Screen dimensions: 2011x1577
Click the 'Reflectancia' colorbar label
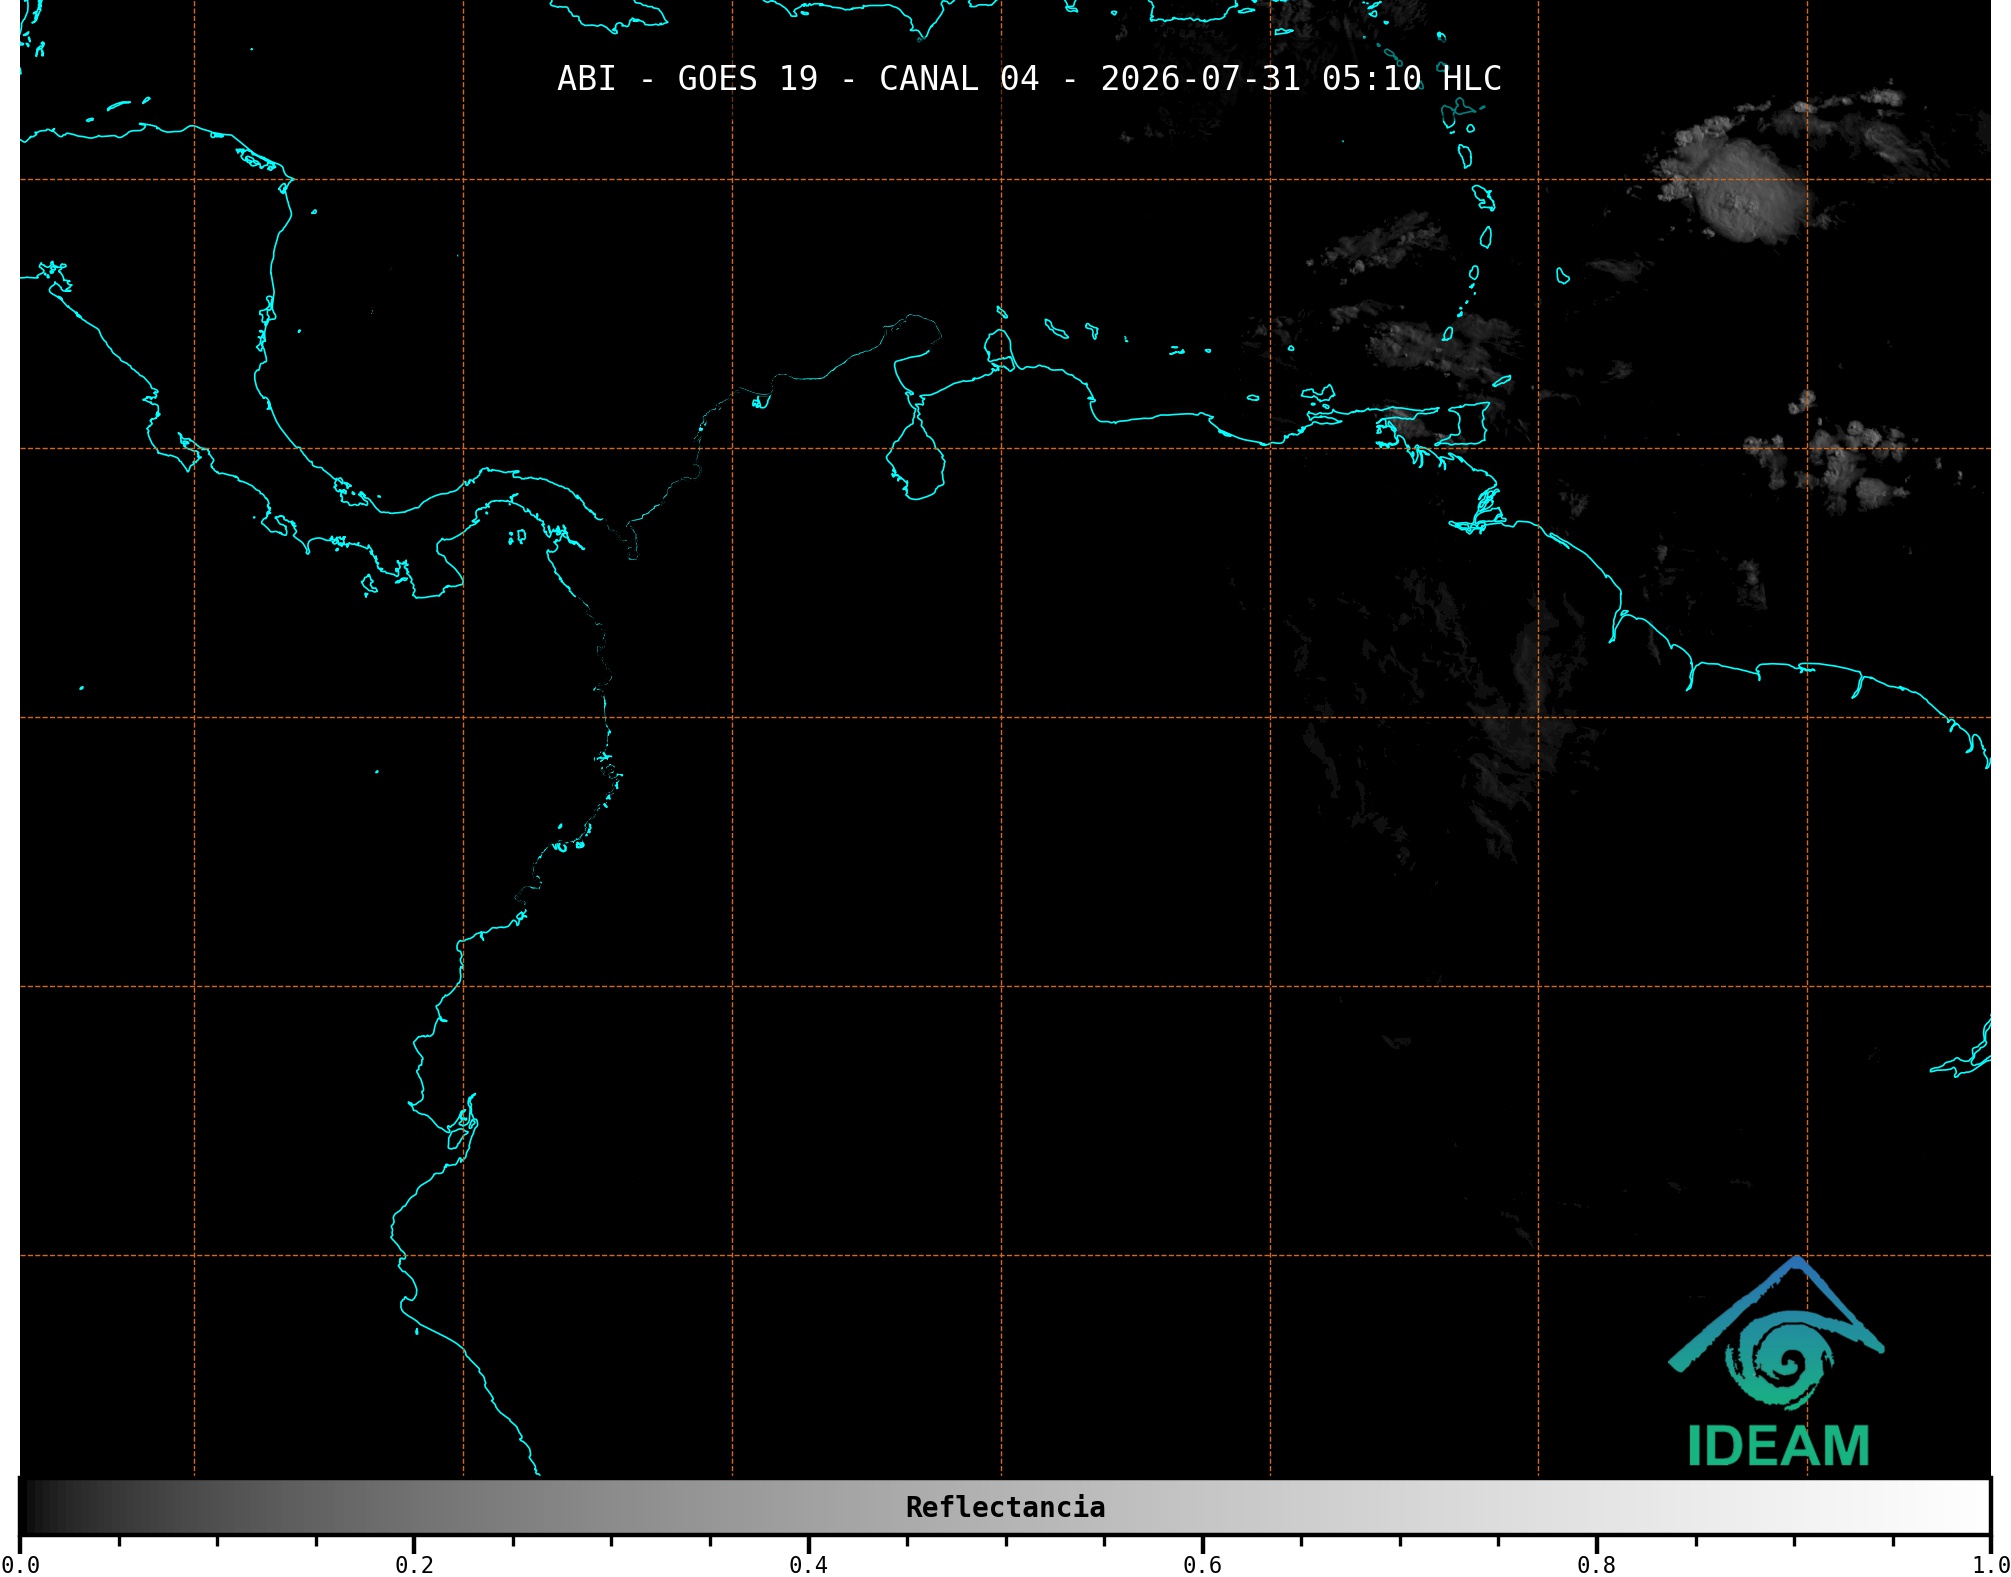1005,1507
